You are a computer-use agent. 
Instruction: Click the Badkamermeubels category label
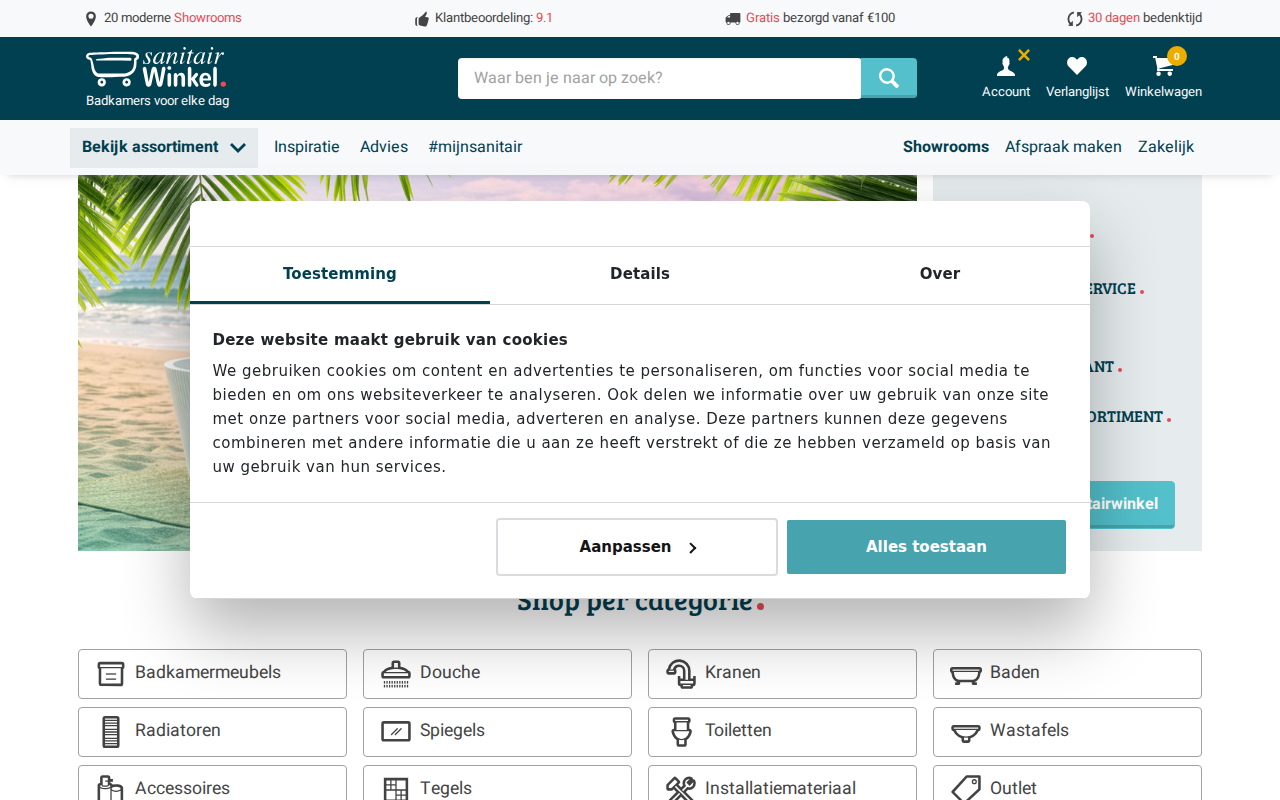tap(208, 673)
